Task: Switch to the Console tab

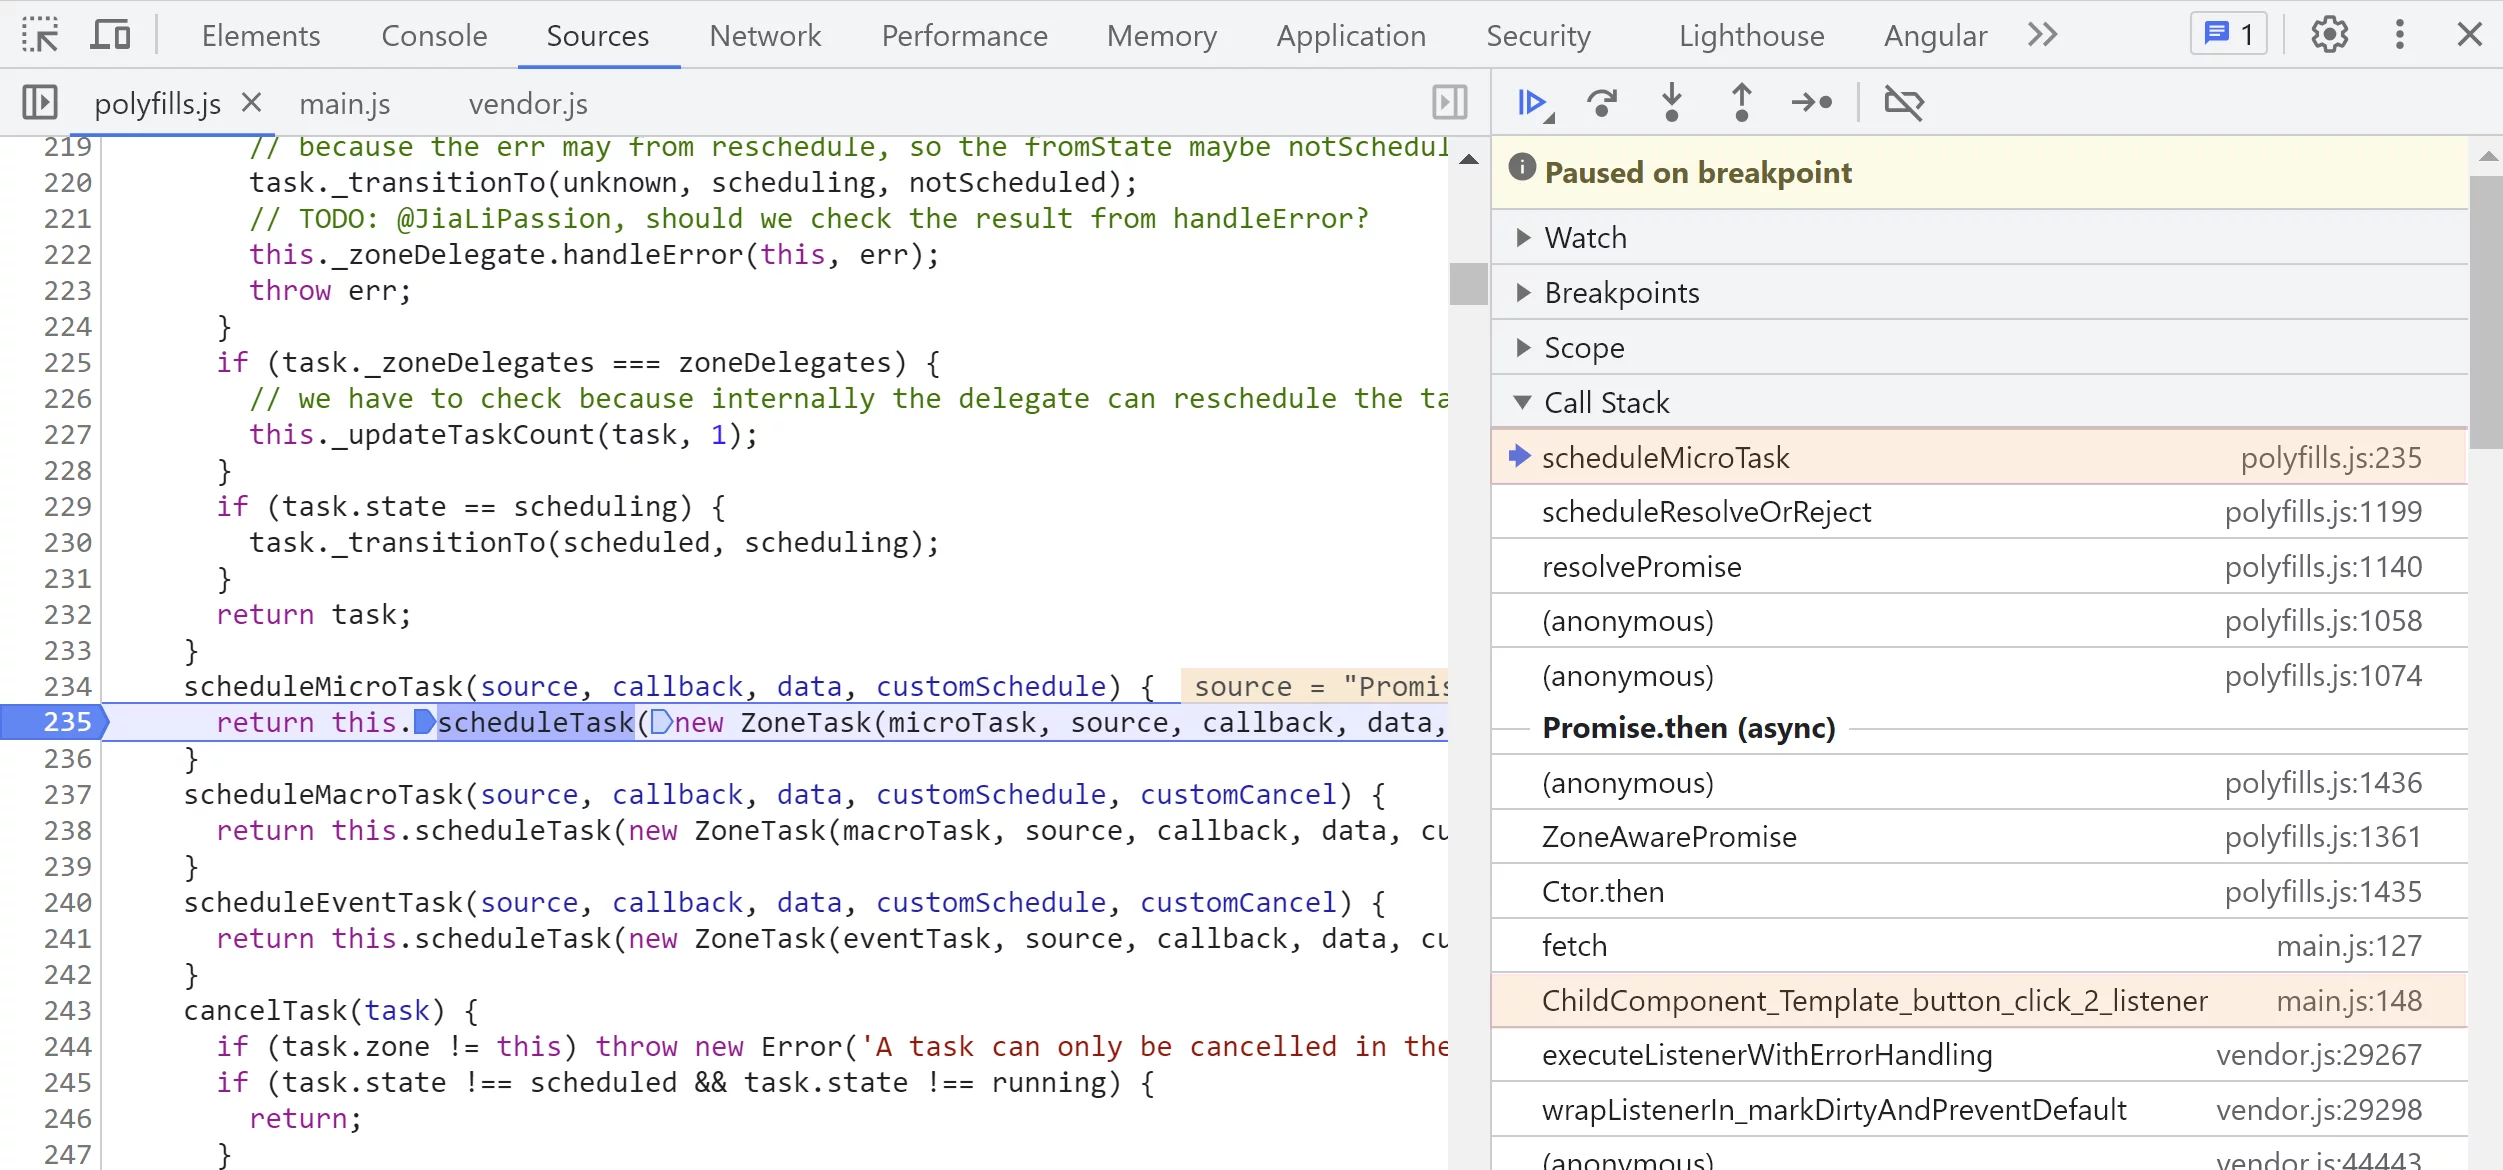Action: click(434, 35)
